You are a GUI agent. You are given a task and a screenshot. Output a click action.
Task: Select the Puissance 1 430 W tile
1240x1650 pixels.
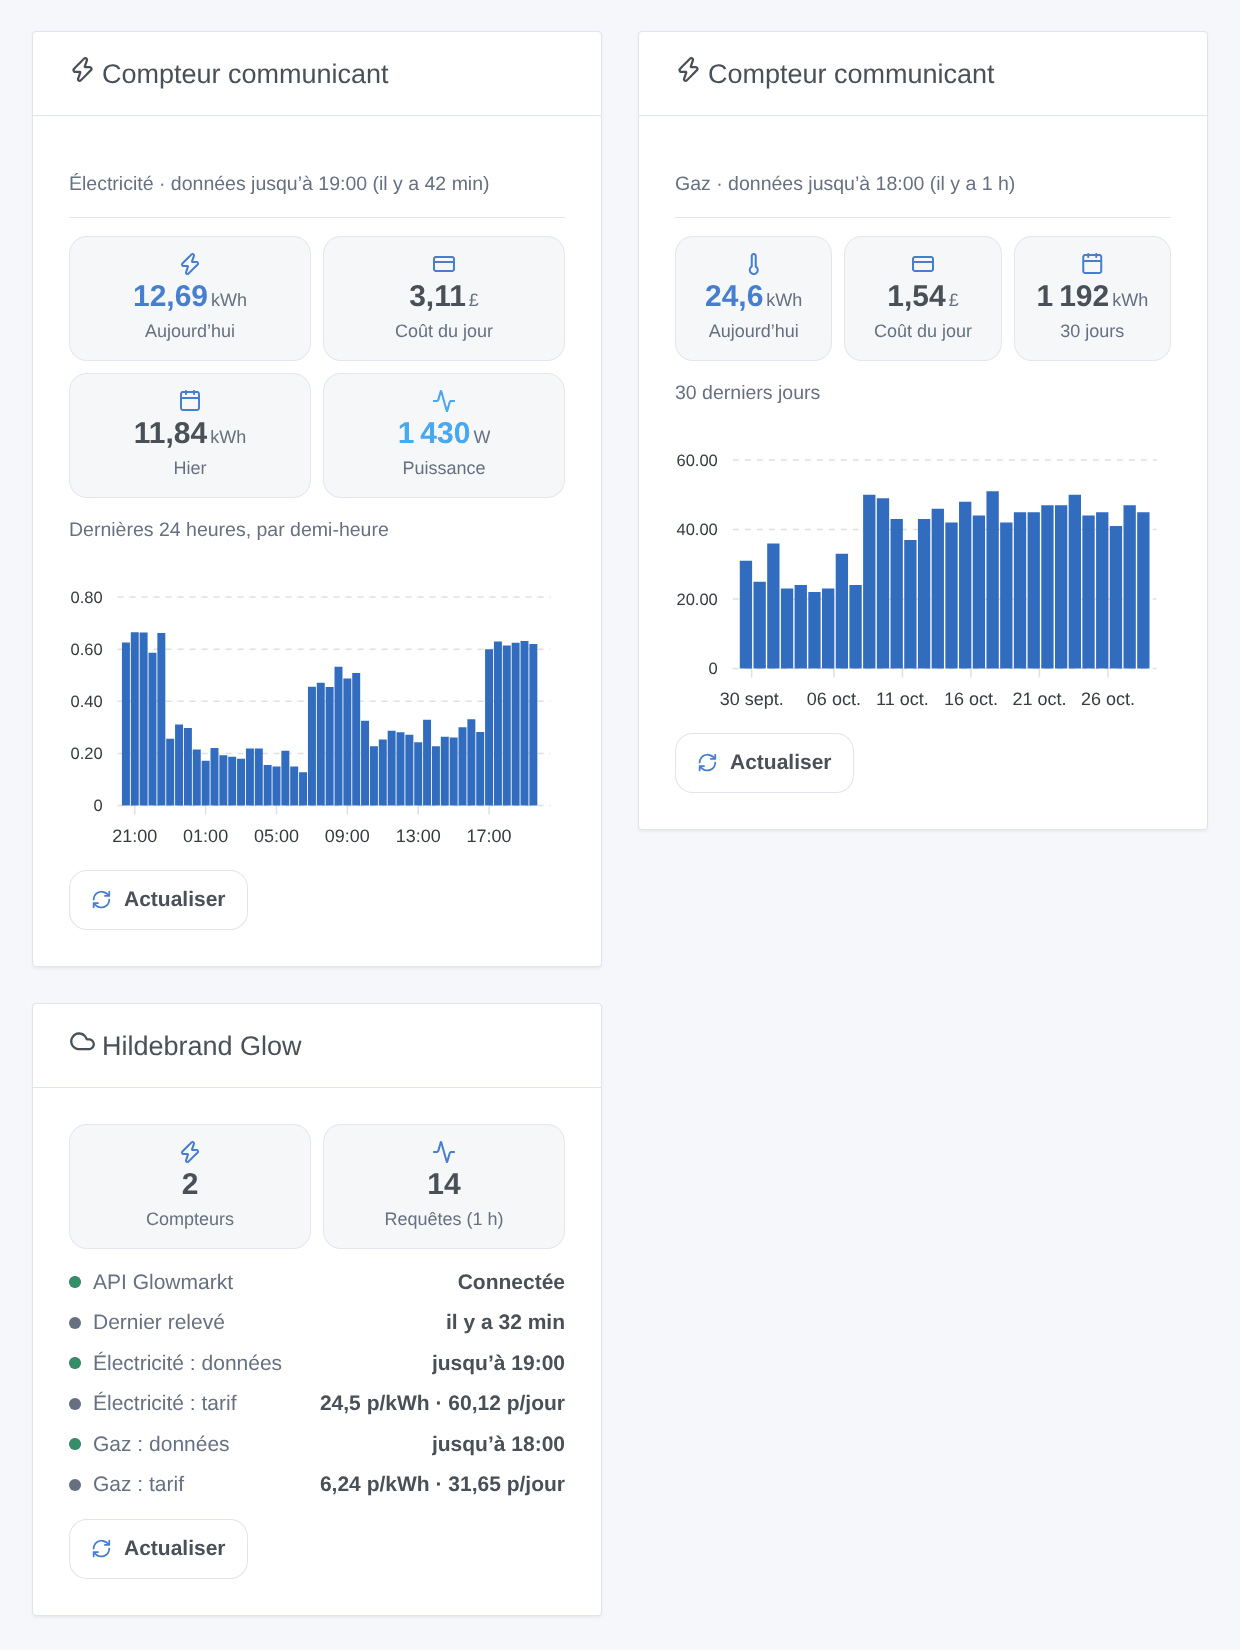(444, 435)
